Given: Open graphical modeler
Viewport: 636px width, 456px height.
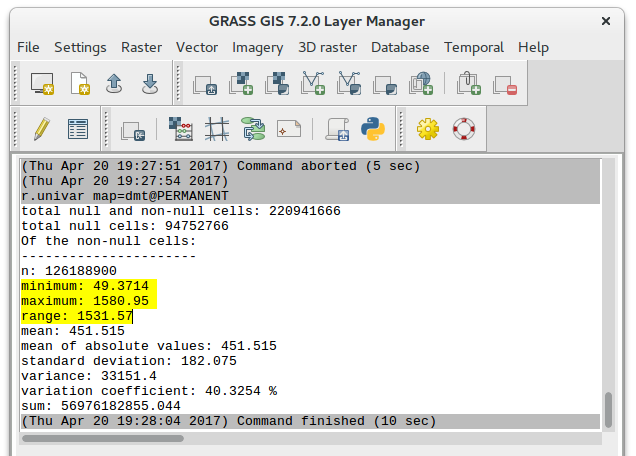Looking at the screenshot, I should 253,129.
